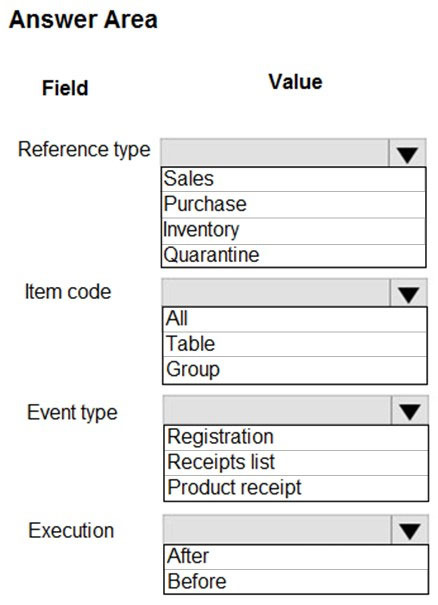
Task: Click the Event type value field
Action: tap(277, 411)
